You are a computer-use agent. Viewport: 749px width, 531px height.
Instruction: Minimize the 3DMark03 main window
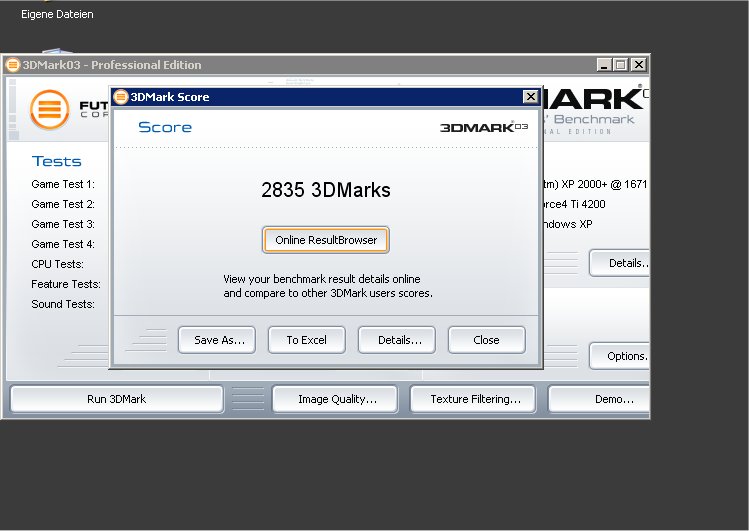click(x=604, y=64)
